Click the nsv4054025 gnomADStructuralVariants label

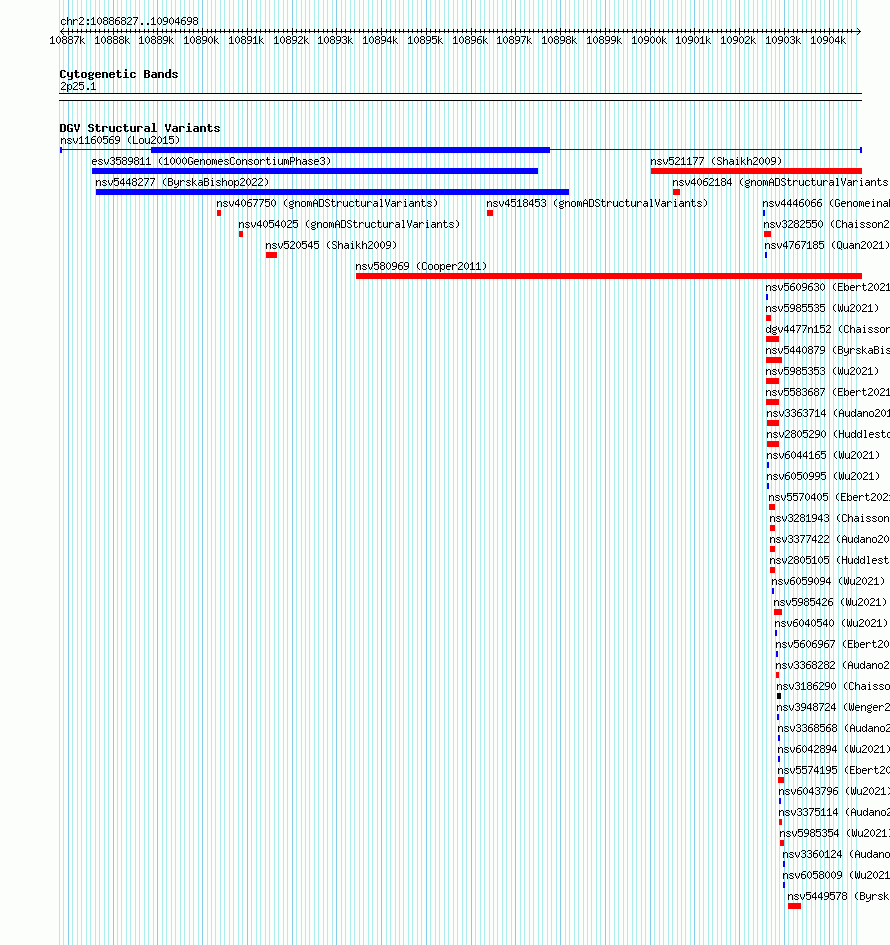coord(349,225)
